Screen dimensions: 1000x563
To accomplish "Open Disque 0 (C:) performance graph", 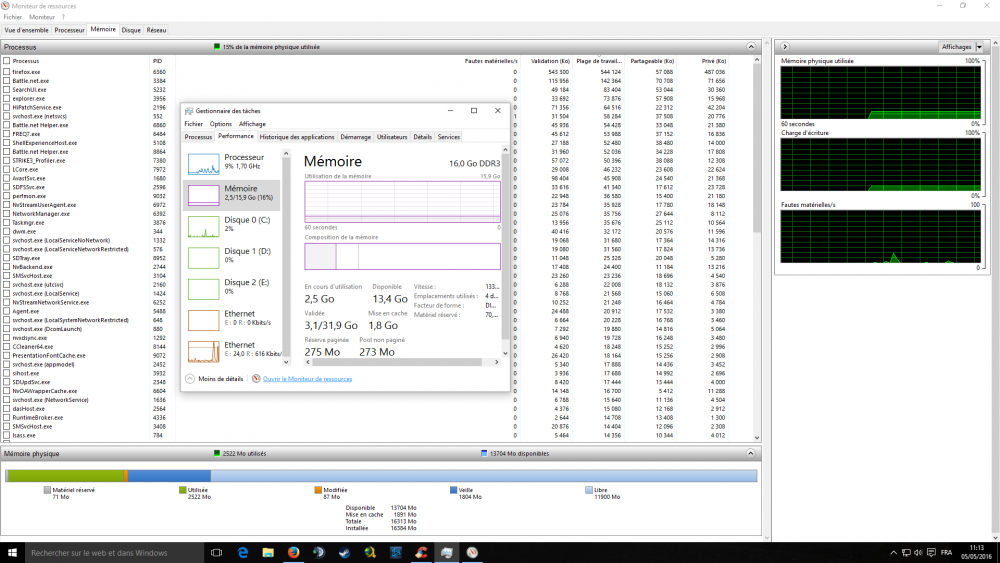I will click(x=204, y=226).
